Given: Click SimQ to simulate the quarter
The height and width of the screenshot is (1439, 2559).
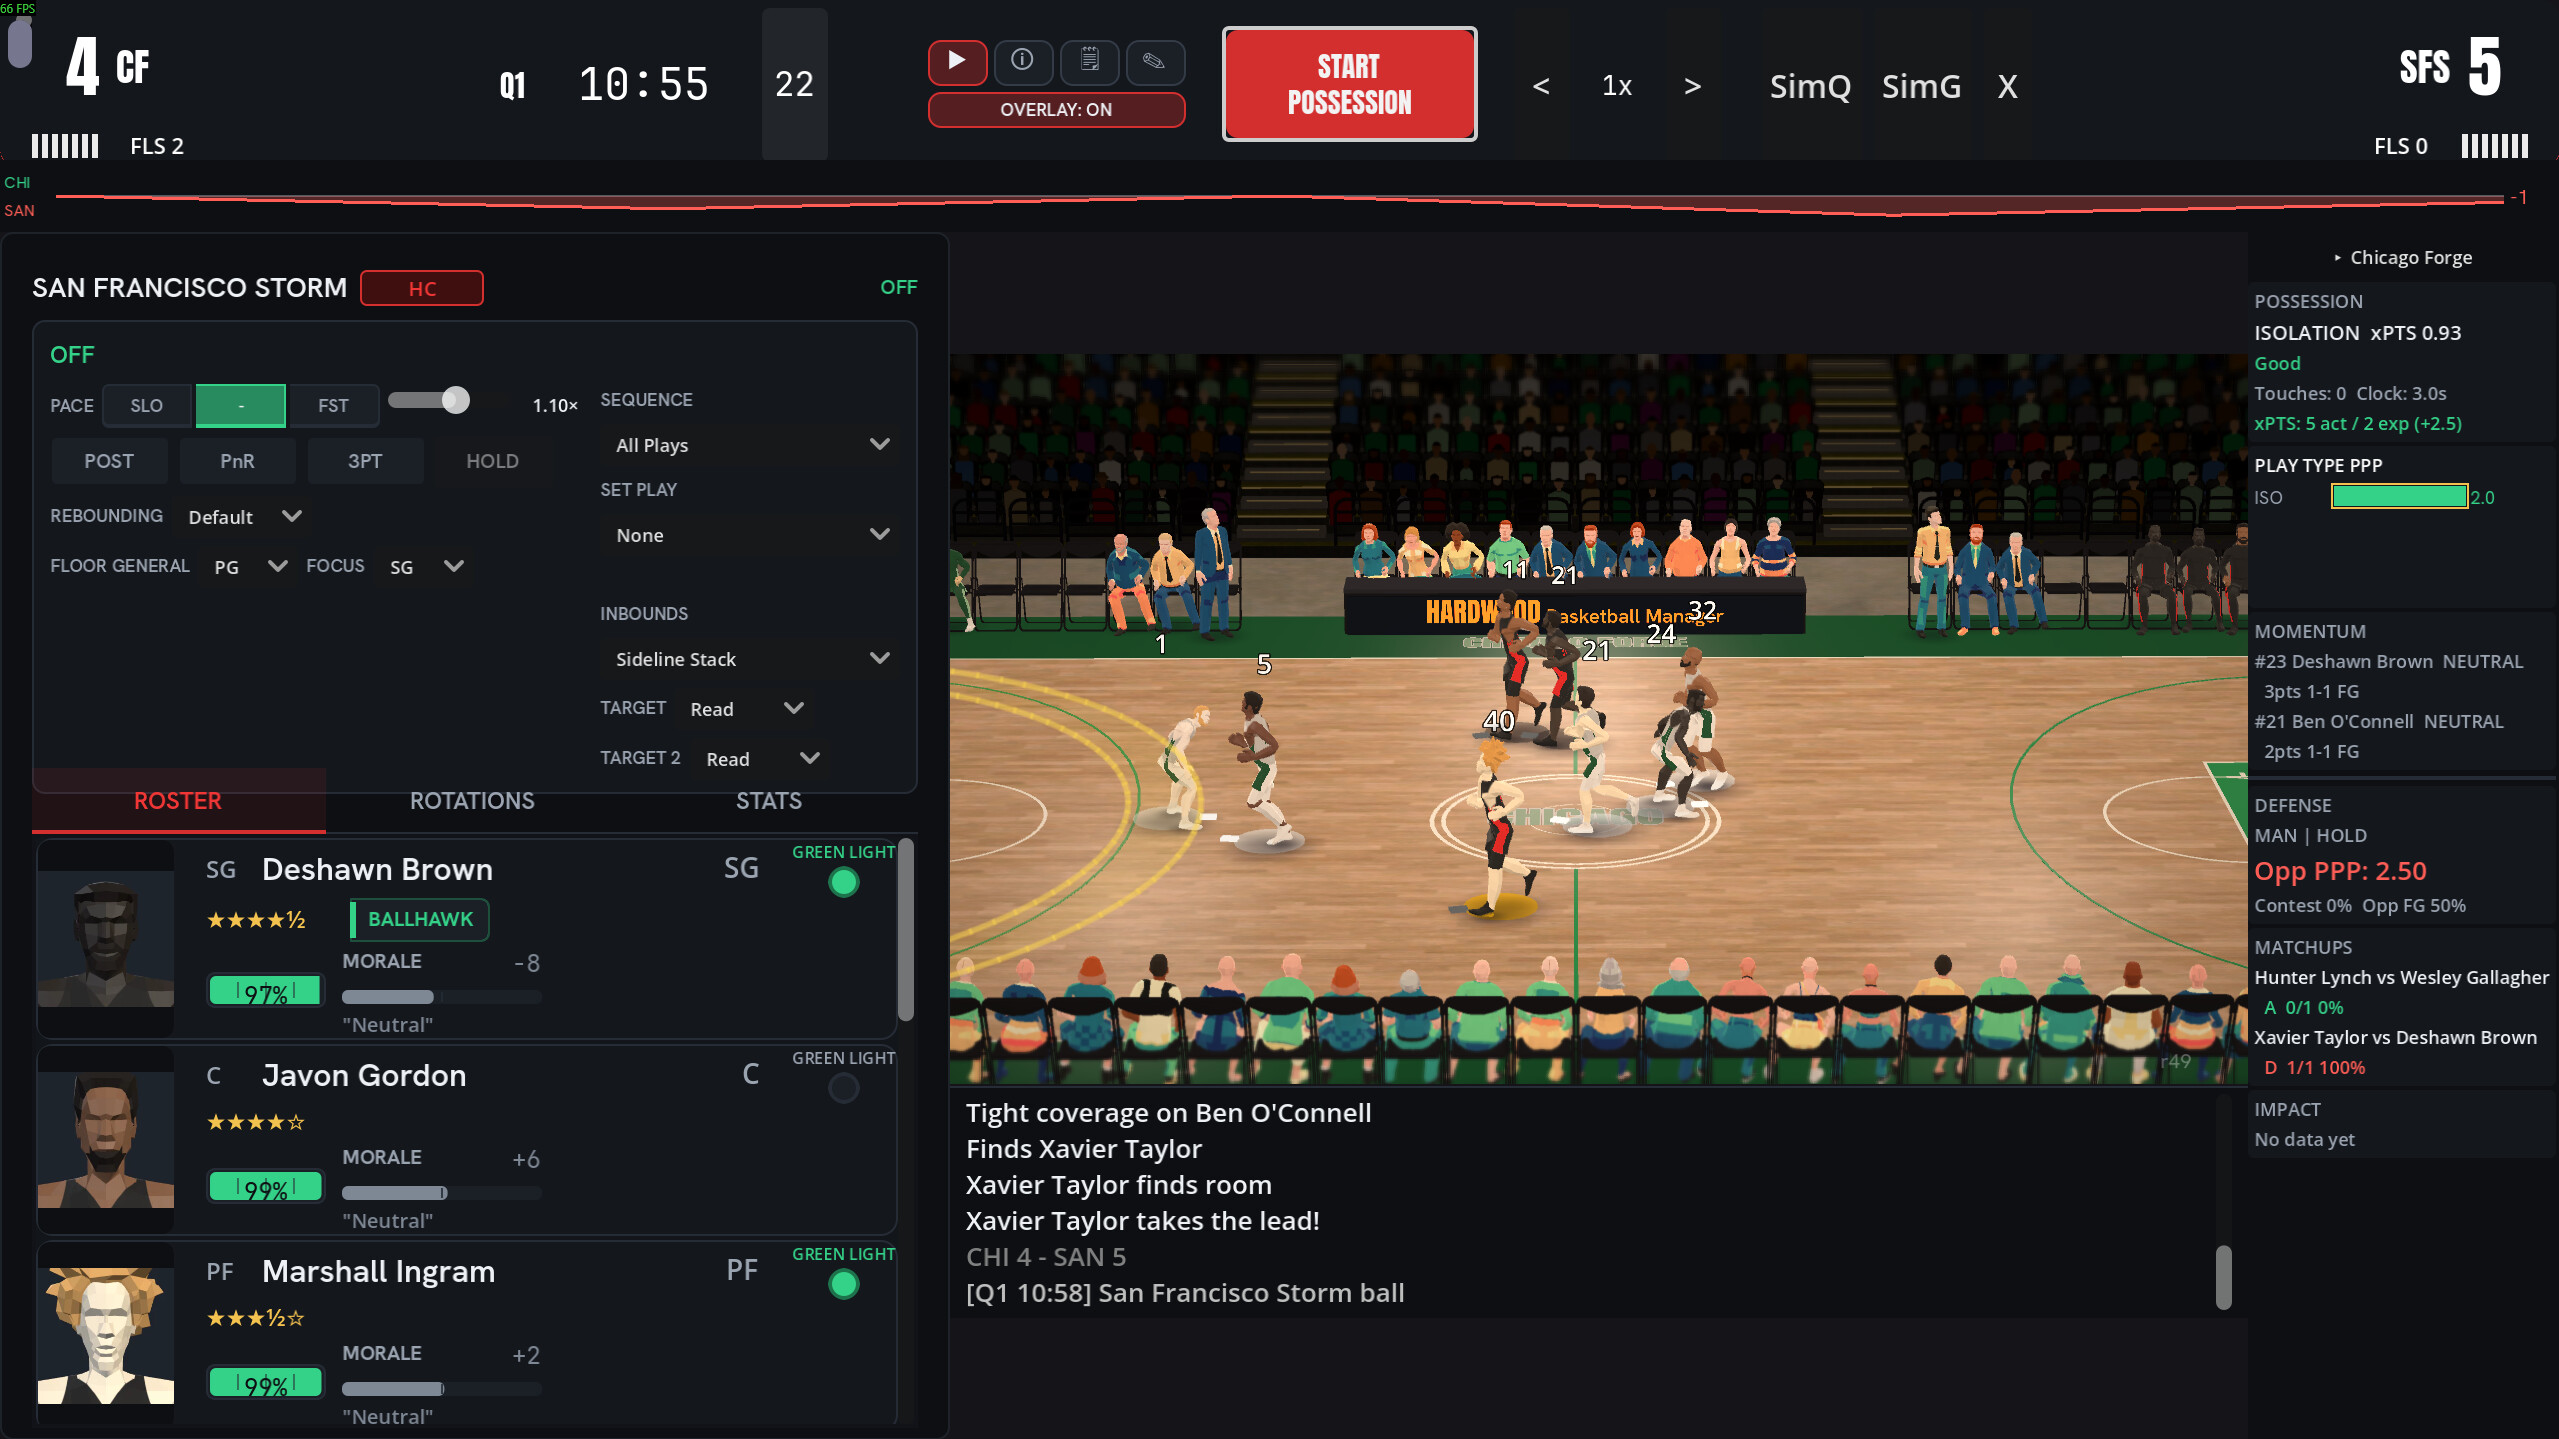Looking at the screenshot, I should [1810, 86].
